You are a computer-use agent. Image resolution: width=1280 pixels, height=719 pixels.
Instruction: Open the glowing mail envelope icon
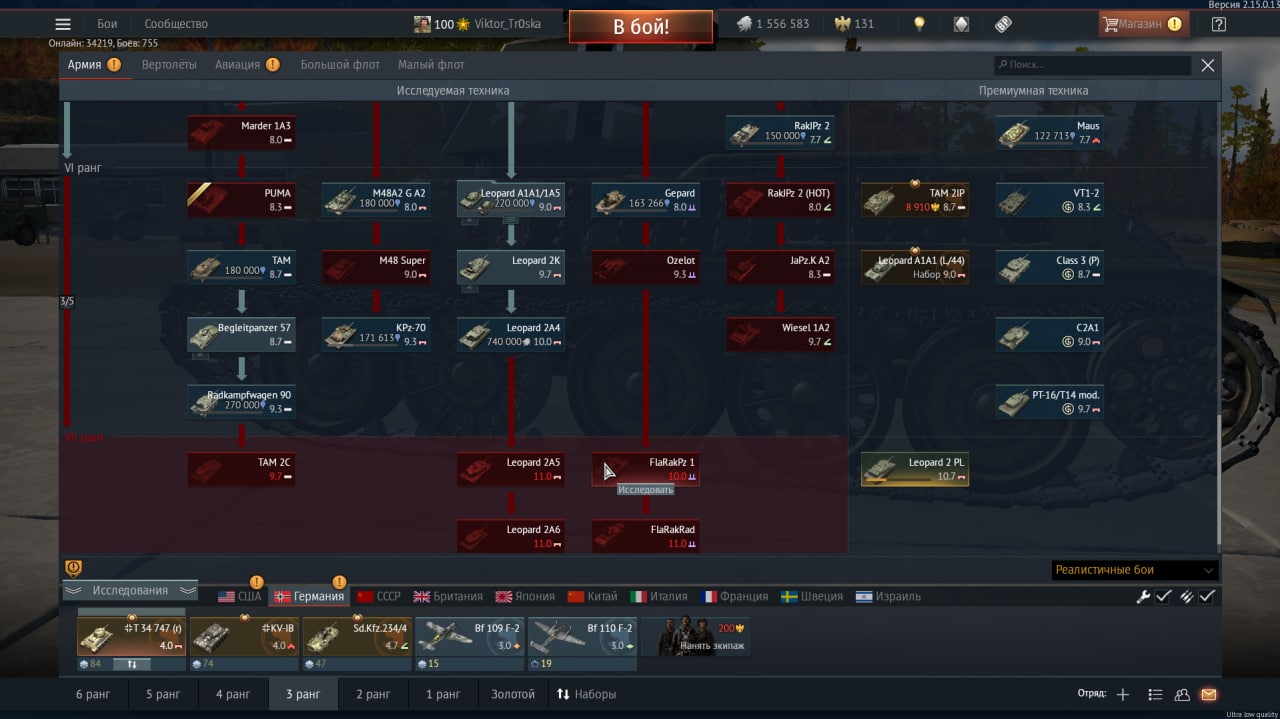click(1208, 694)
